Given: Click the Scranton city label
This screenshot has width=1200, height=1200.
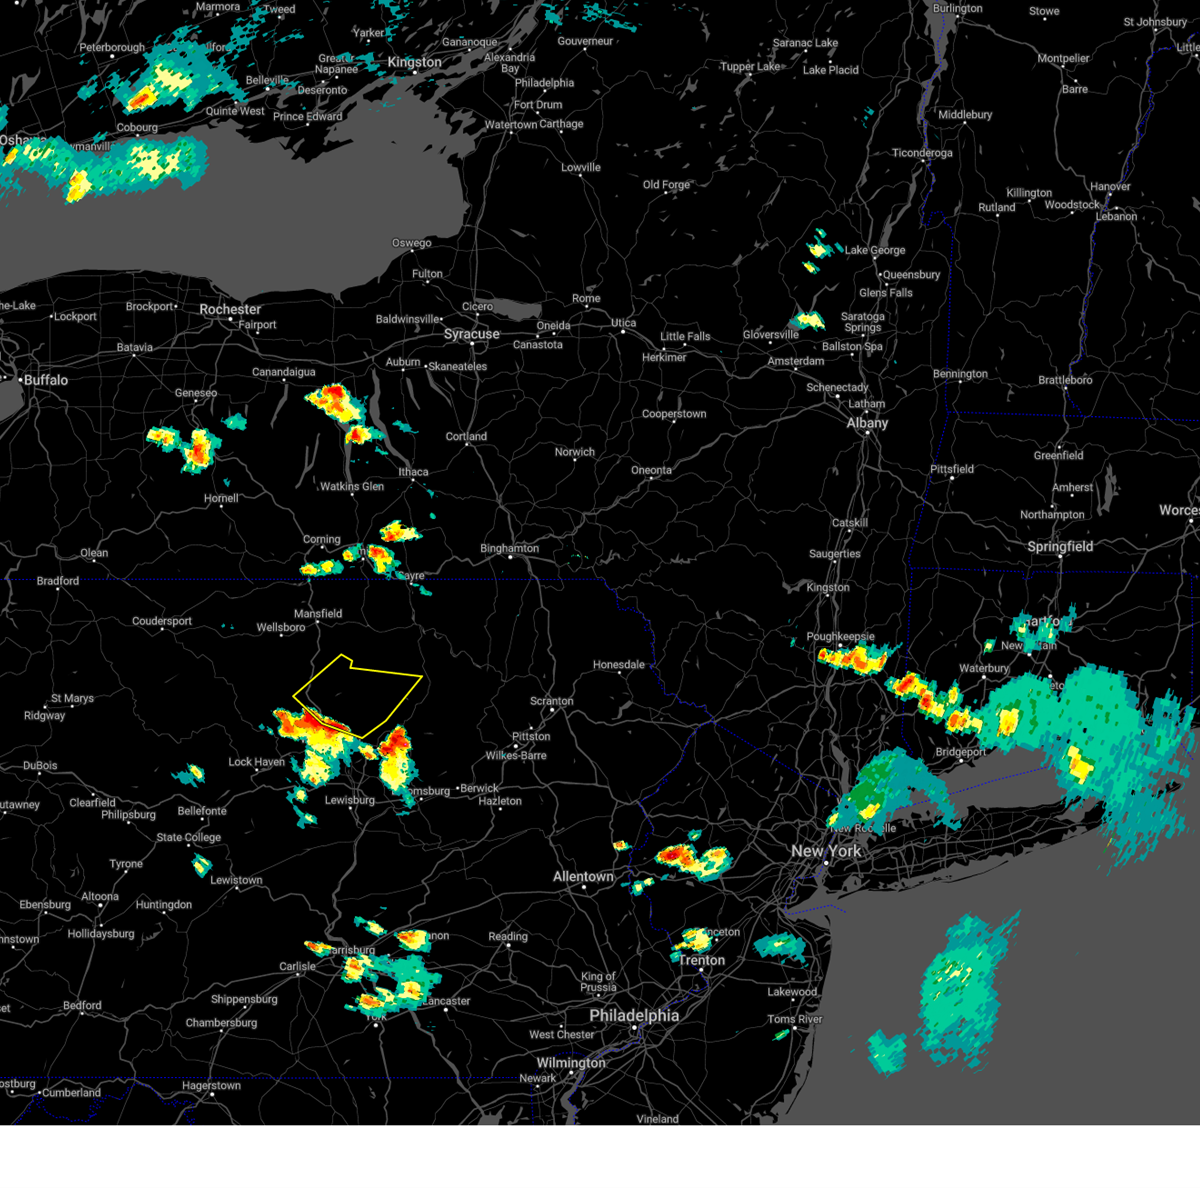Looking at the screenshot, I should tap(552, 701).
